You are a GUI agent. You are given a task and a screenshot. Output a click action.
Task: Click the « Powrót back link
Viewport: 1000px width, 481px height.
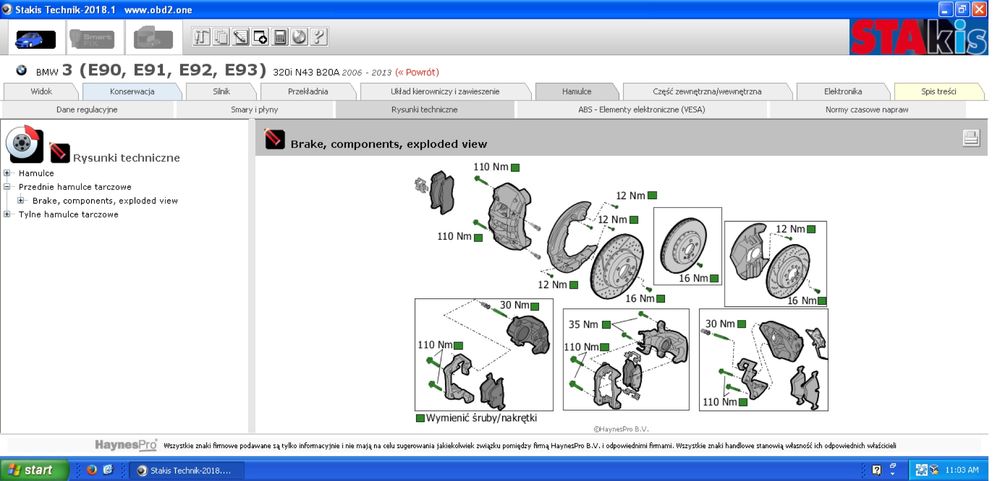pyautogui.click(x=417, y=72)
